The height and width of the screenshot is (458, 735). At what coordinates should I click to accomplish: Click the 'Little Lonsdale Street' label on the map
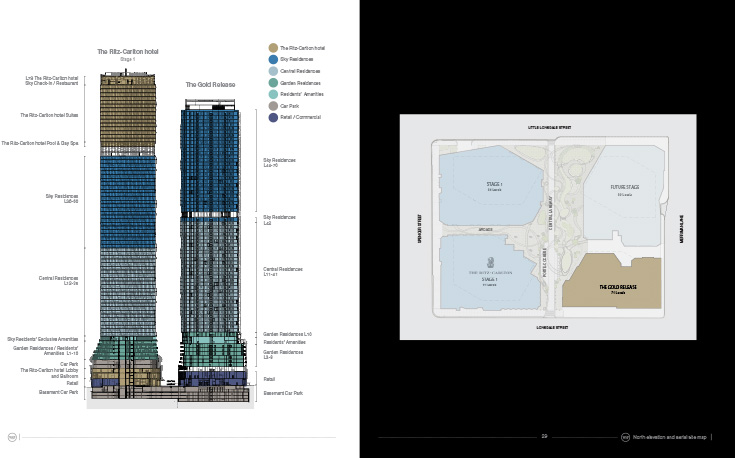pyautogui.click(x=549, y=128)
